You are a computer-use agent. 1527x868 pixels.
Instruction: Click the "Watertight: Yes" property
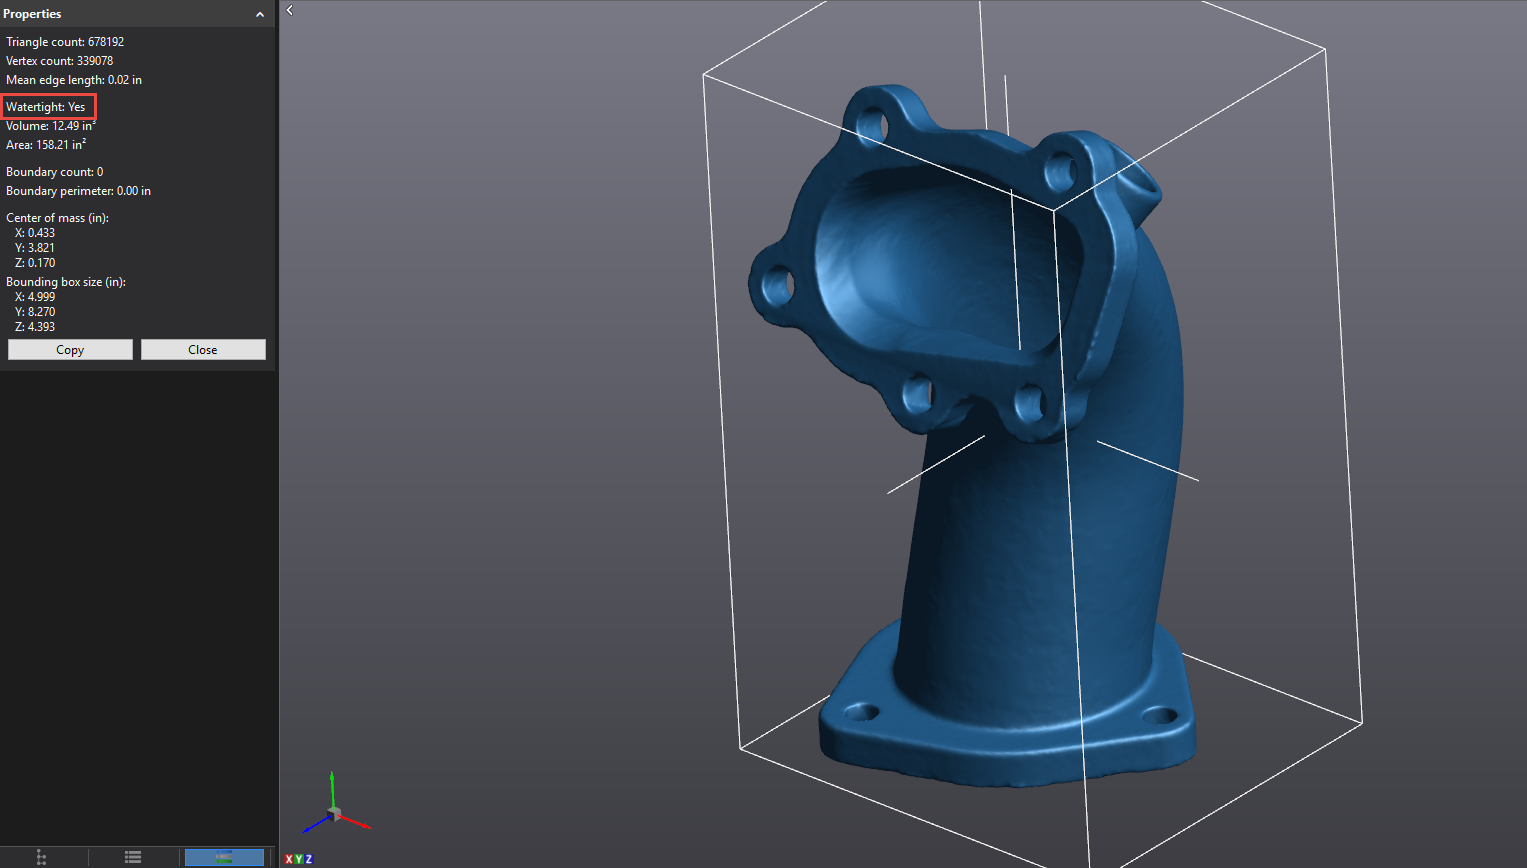[x=46, y=107]
